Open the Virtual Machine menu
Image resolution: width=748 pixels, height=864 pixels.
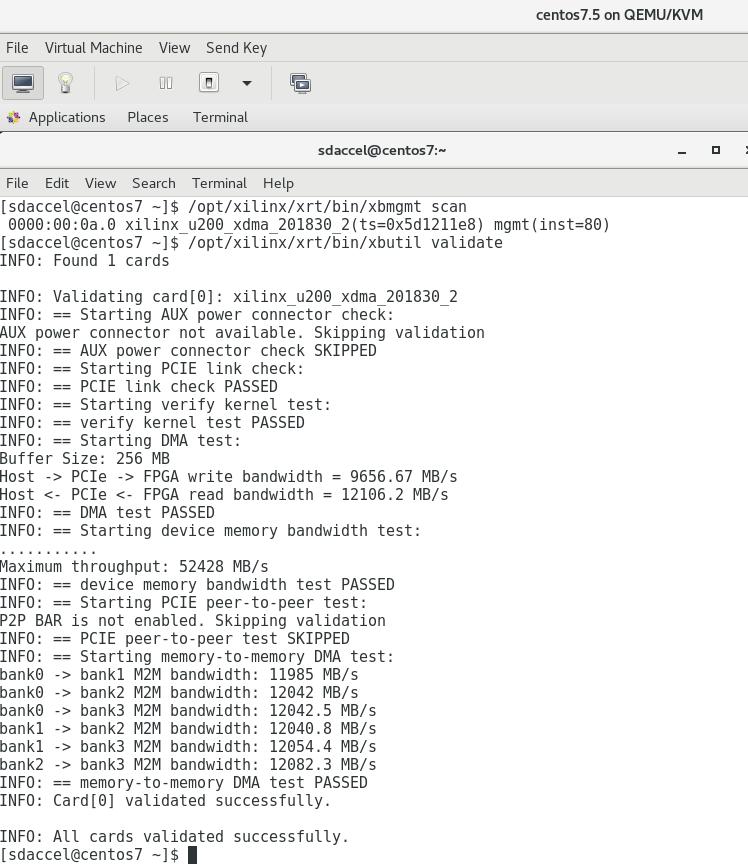(x=93, y=48)
